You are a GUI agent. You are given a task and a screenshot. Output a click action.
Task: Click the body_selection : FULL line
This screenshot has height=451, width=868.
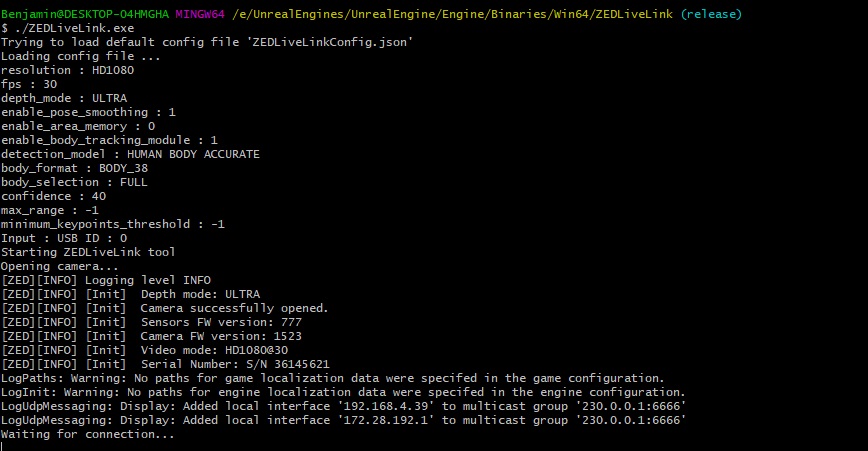pos(75,182)
